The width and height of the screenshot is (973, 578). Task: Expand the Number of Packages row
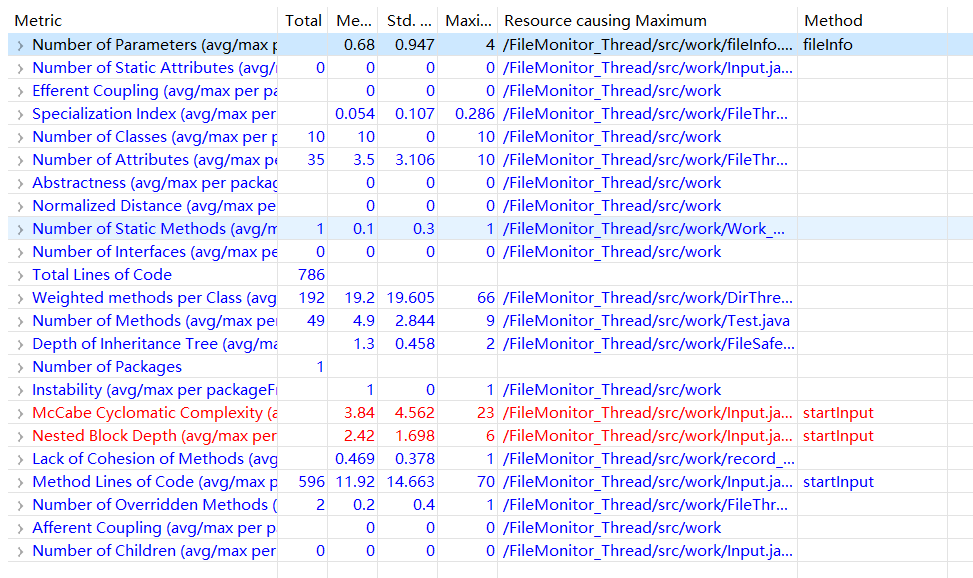(20, 367)
